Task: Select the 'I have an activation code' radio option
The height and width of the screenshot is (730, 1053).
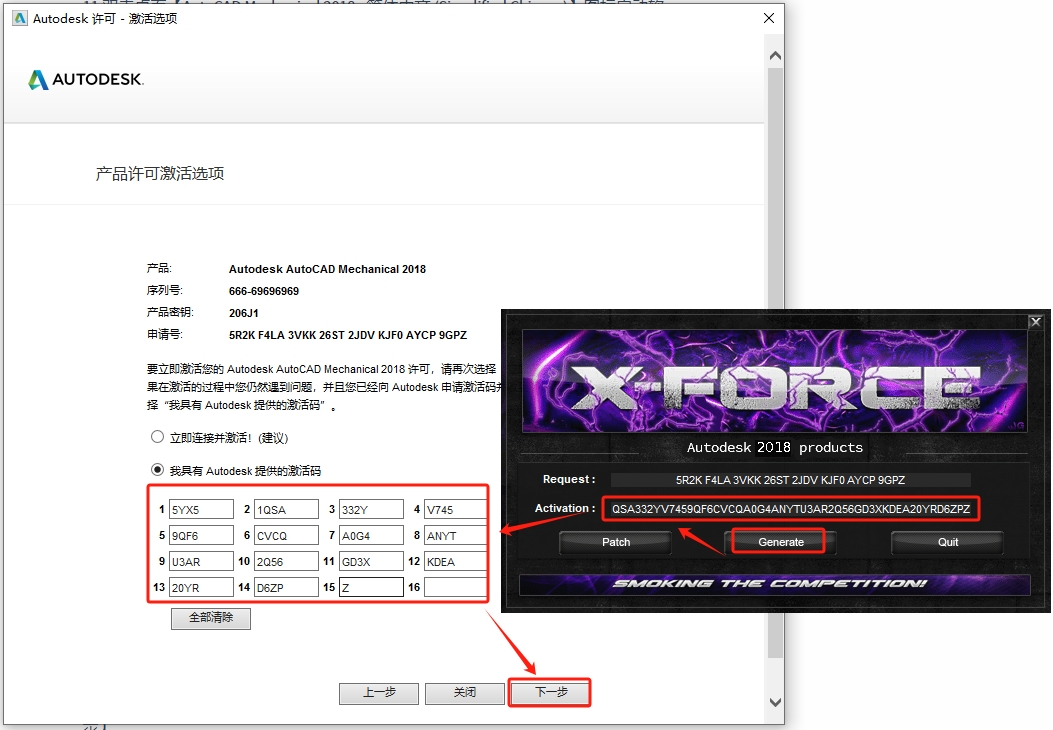Action: point(157,470)
